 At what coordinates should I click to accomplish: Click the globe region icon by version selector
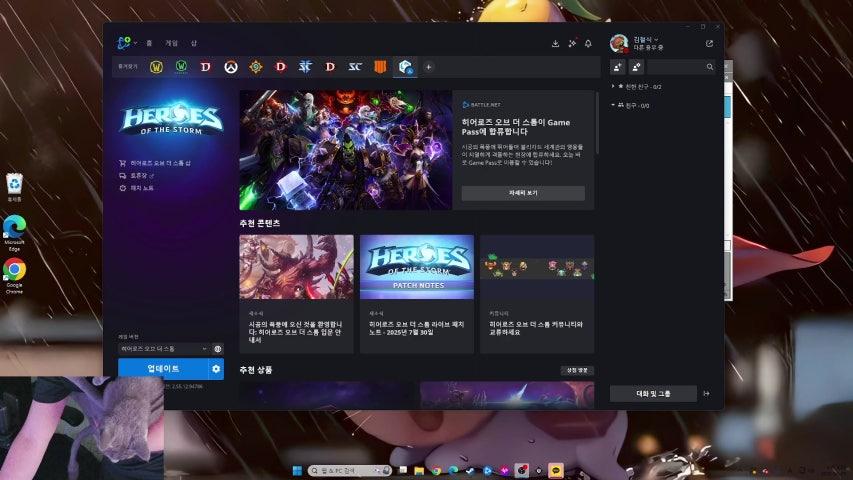[x=218, y=349]
